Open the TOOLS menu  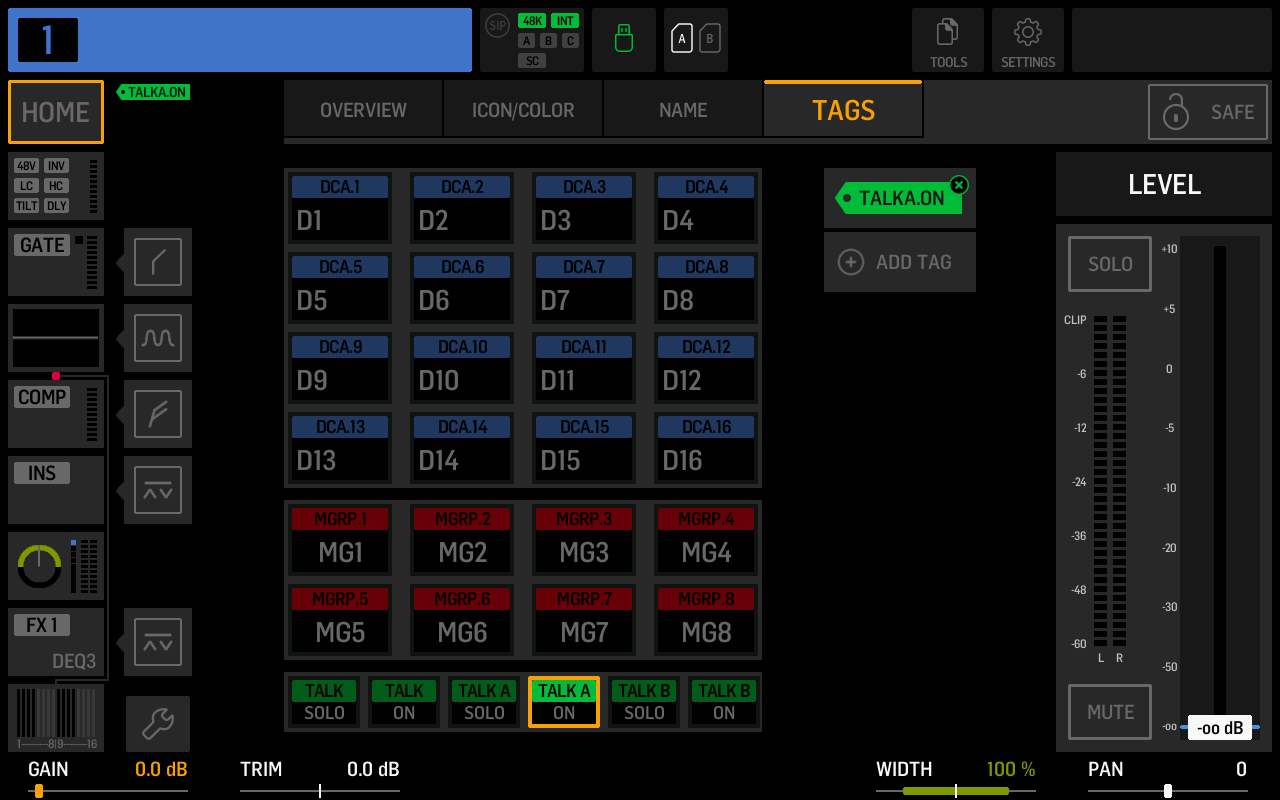click(x=947, y=40)
